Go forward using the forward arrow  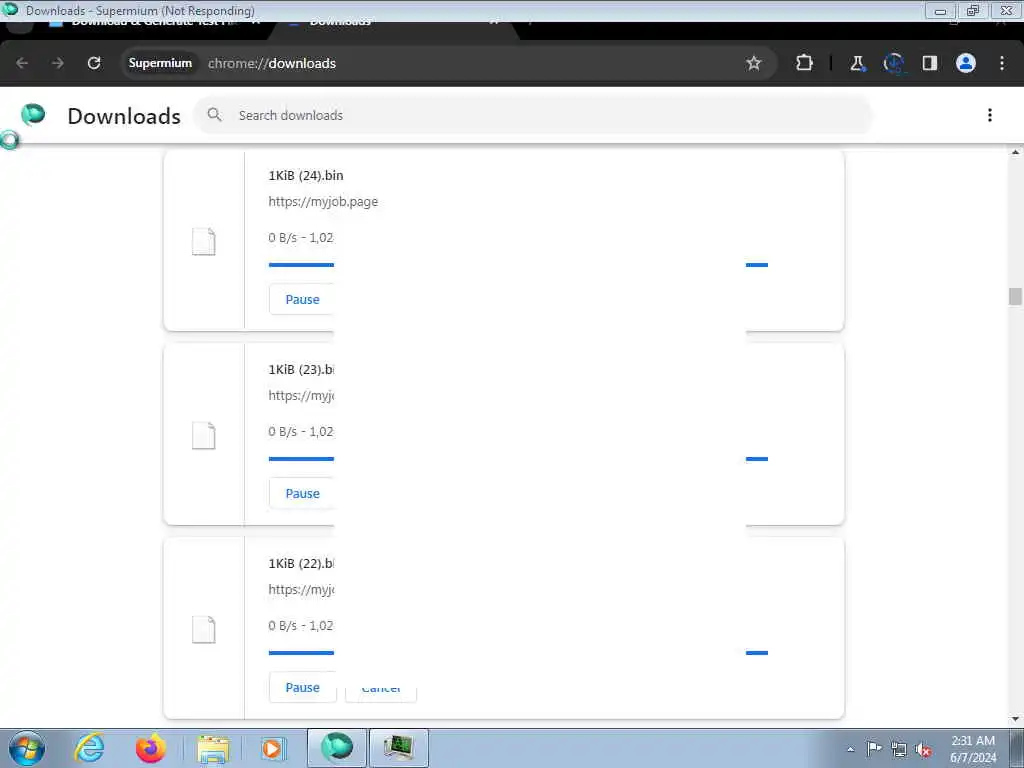pyautogui.click(x=57, y=63)
